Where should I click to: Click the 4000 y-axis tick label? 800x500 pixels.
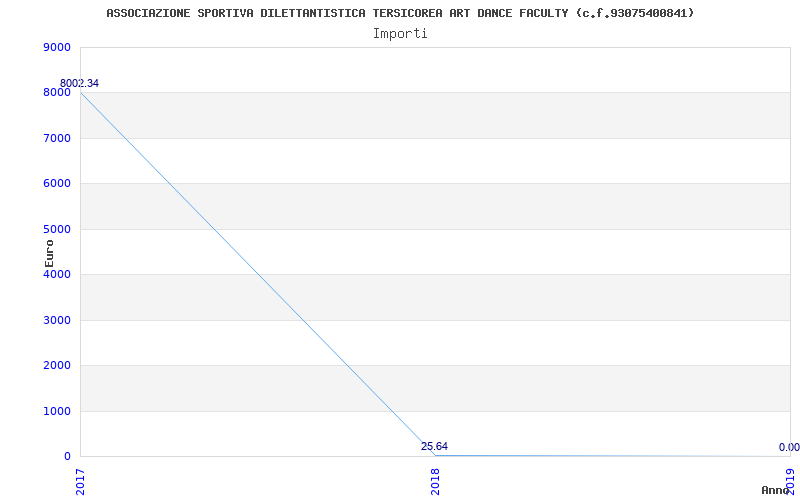coord(57,274)
